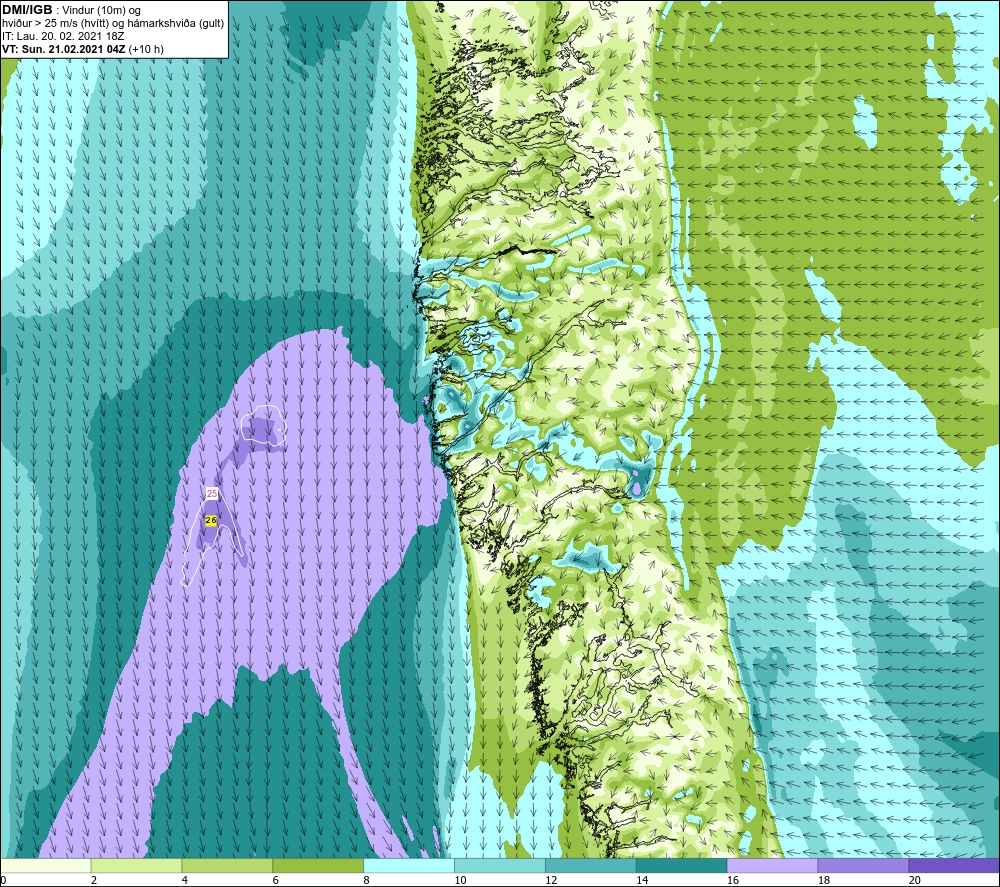Click the legend scale value 12

(x=551, y=880)
